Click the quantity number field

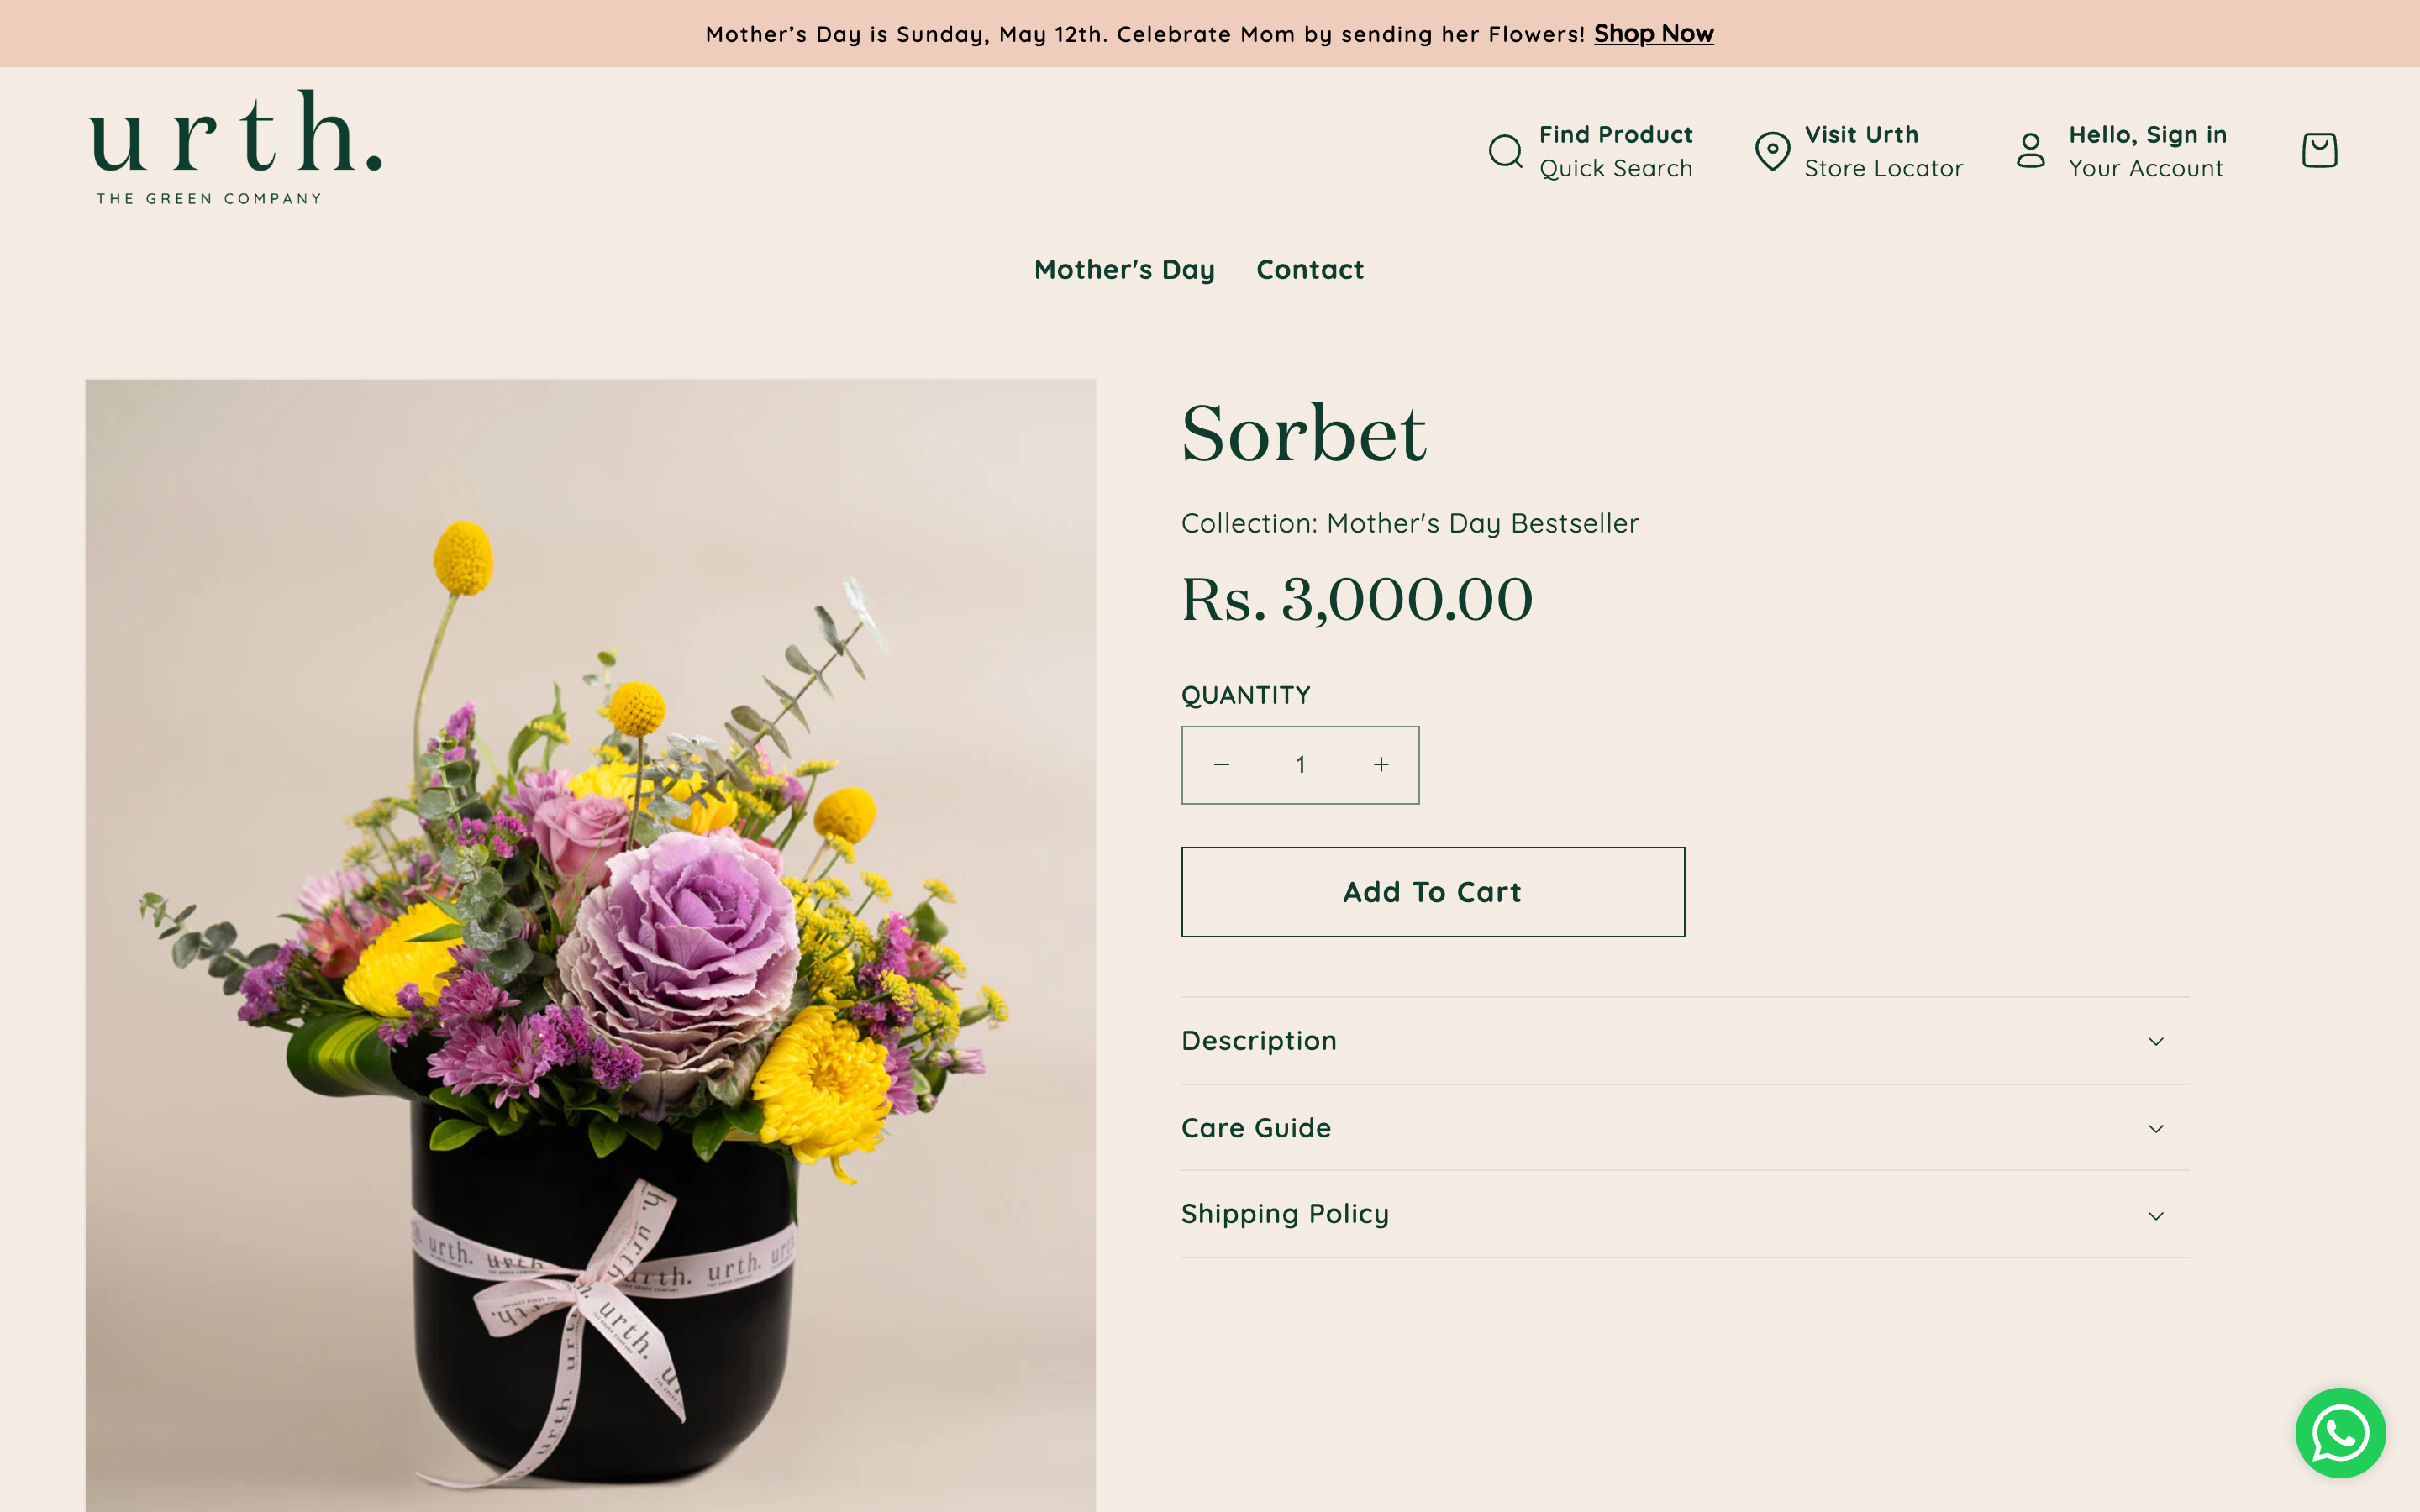coord(1300,764)
